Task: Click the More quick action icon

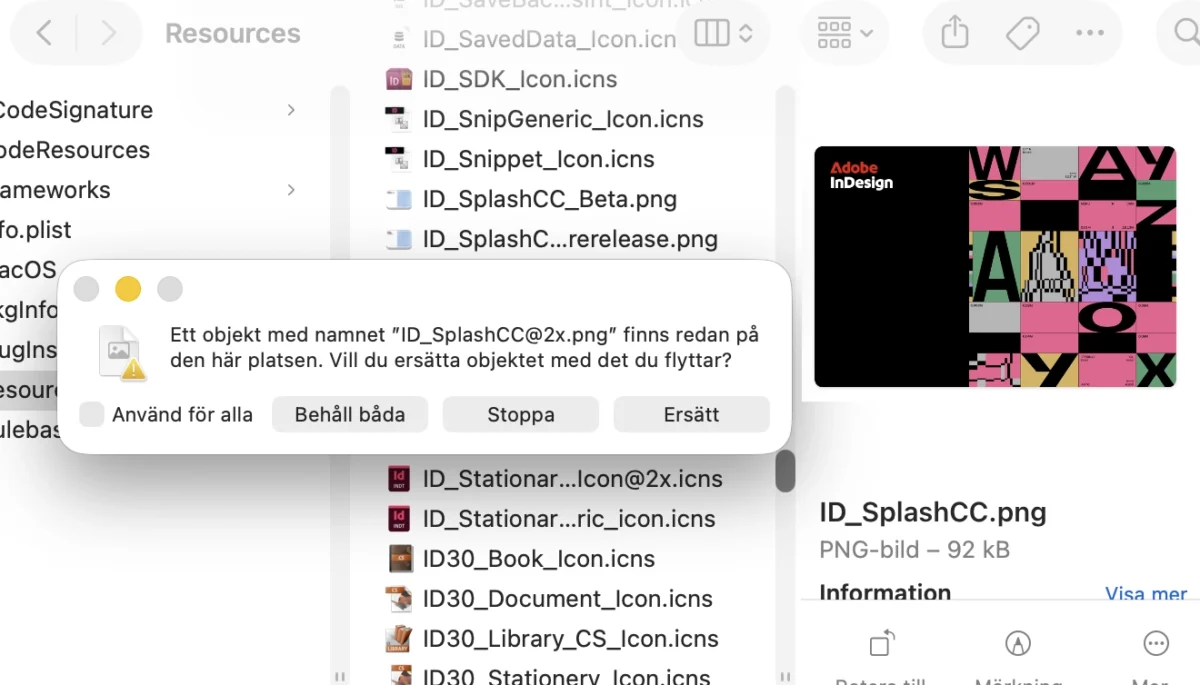Action: [x=1156, y=643]
